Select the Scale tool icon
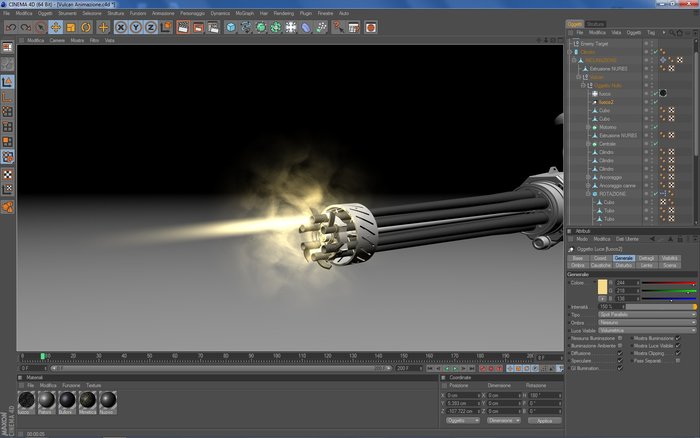This screenshot has height=438, width=700. coord(71,28)
